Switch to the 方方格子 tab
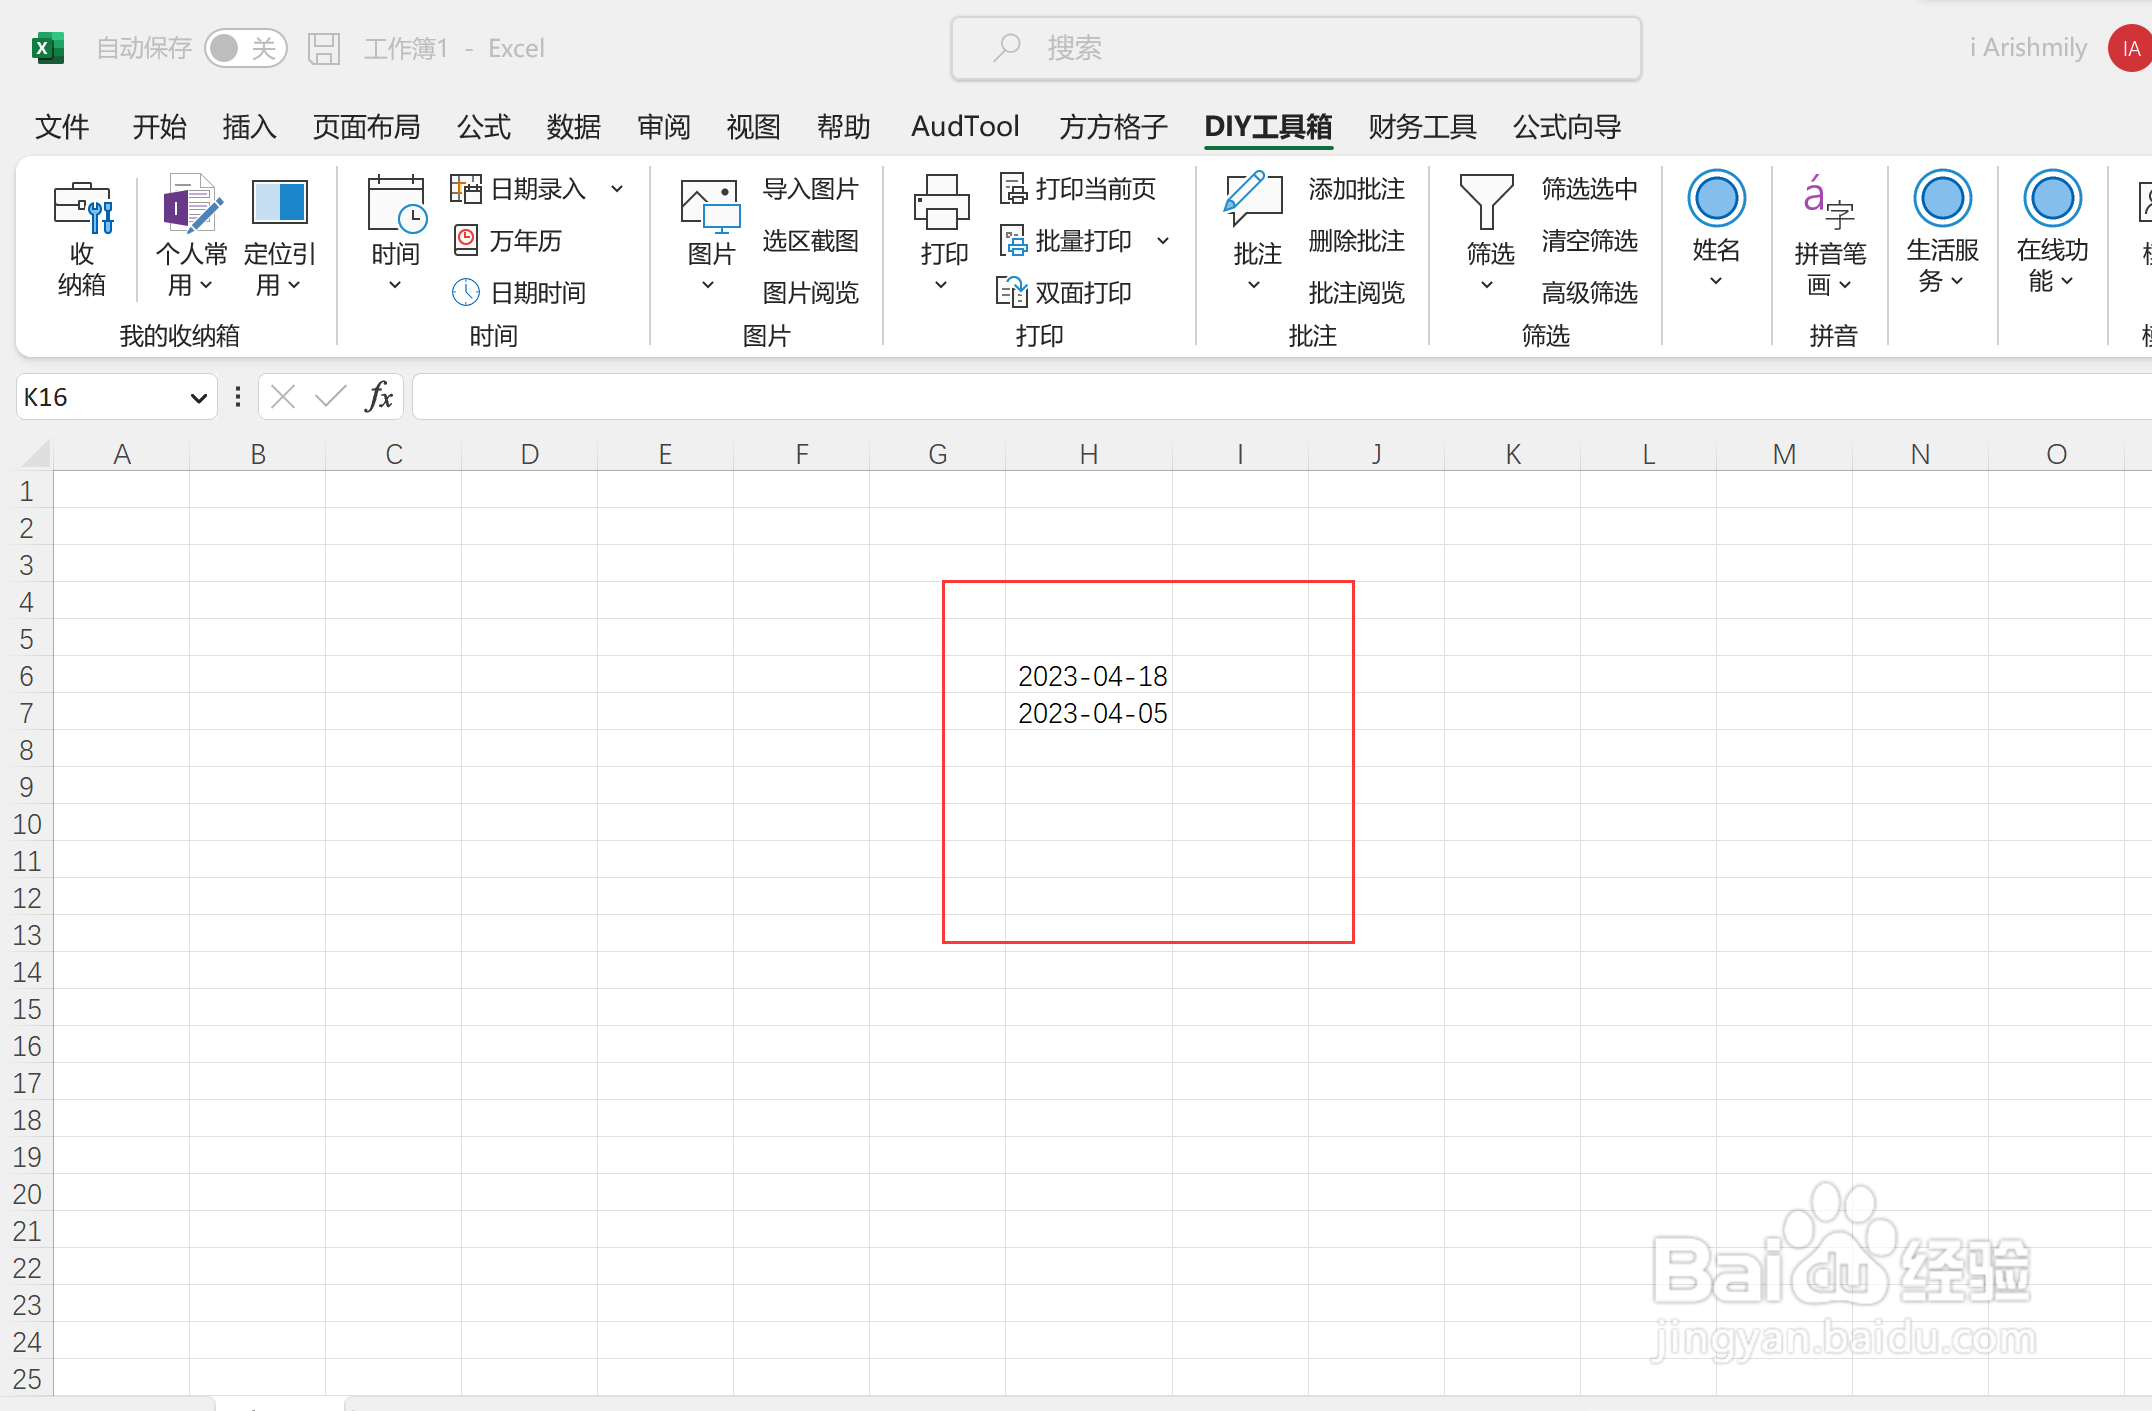Screen dimensions: 2152x1411 point(1113,127)
